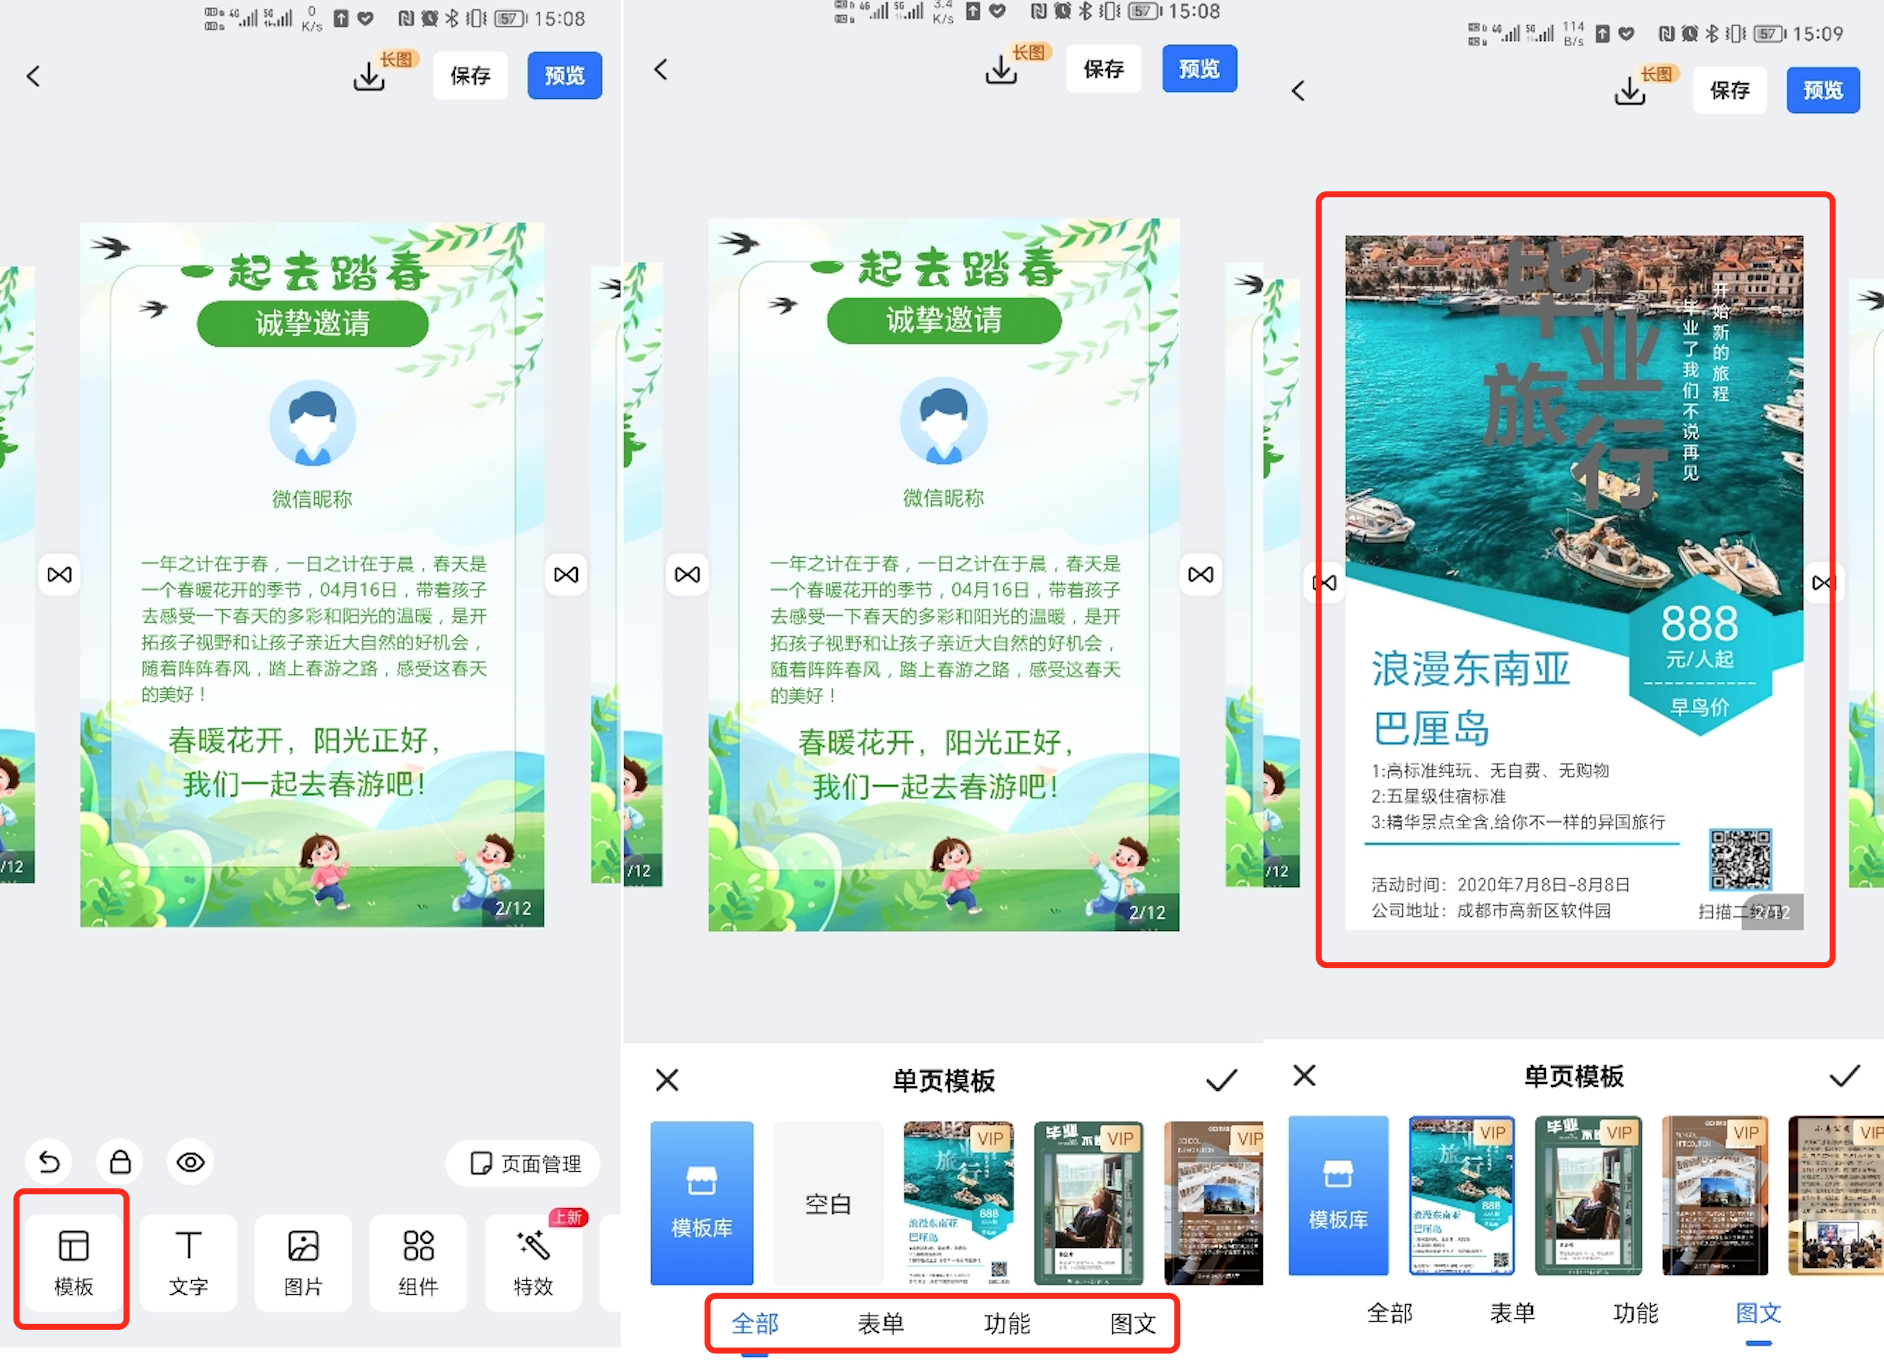Click 预览 button on right screen
The width and height of the screenshot is (1884, 1360).
pos(1822,90)
